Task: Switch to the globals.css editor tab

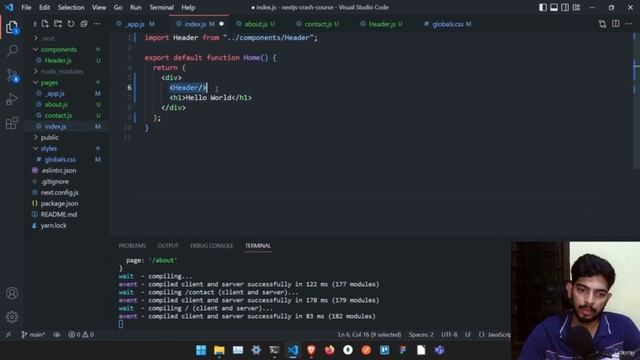Action: 448,24
